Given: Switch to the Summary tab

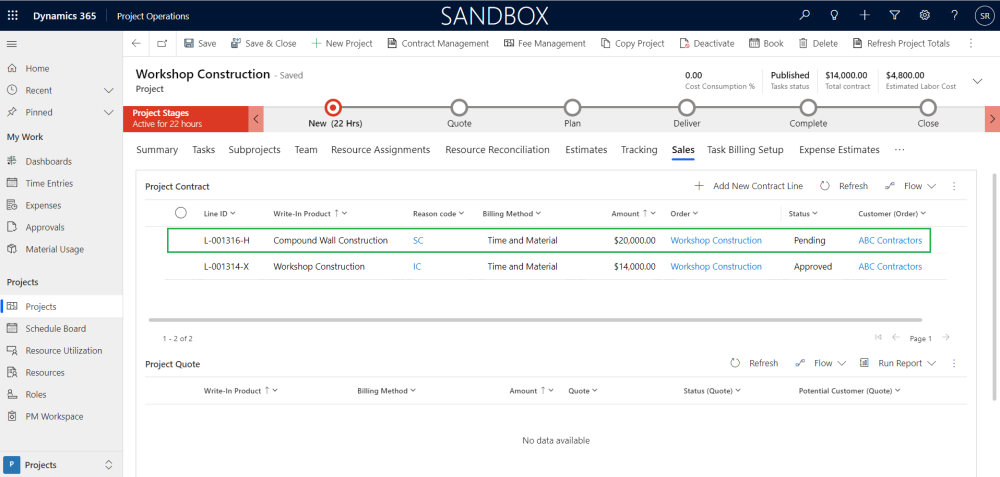Looking at the screenshot, I should pos(157,150).
